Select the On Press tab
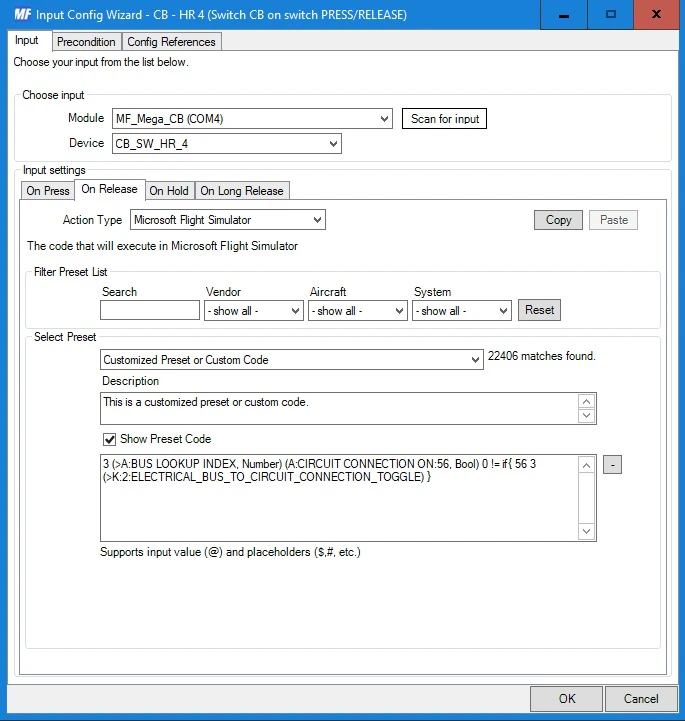The height and width of the screenshot is (721, 685). point(48,191)
